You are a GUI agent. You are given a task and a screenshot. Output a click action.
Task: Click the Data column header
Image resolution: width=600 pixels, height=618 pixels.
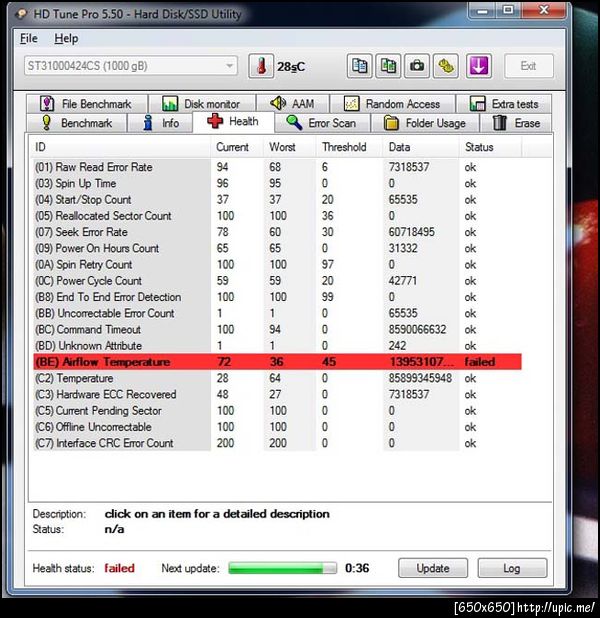coord(421,147)
